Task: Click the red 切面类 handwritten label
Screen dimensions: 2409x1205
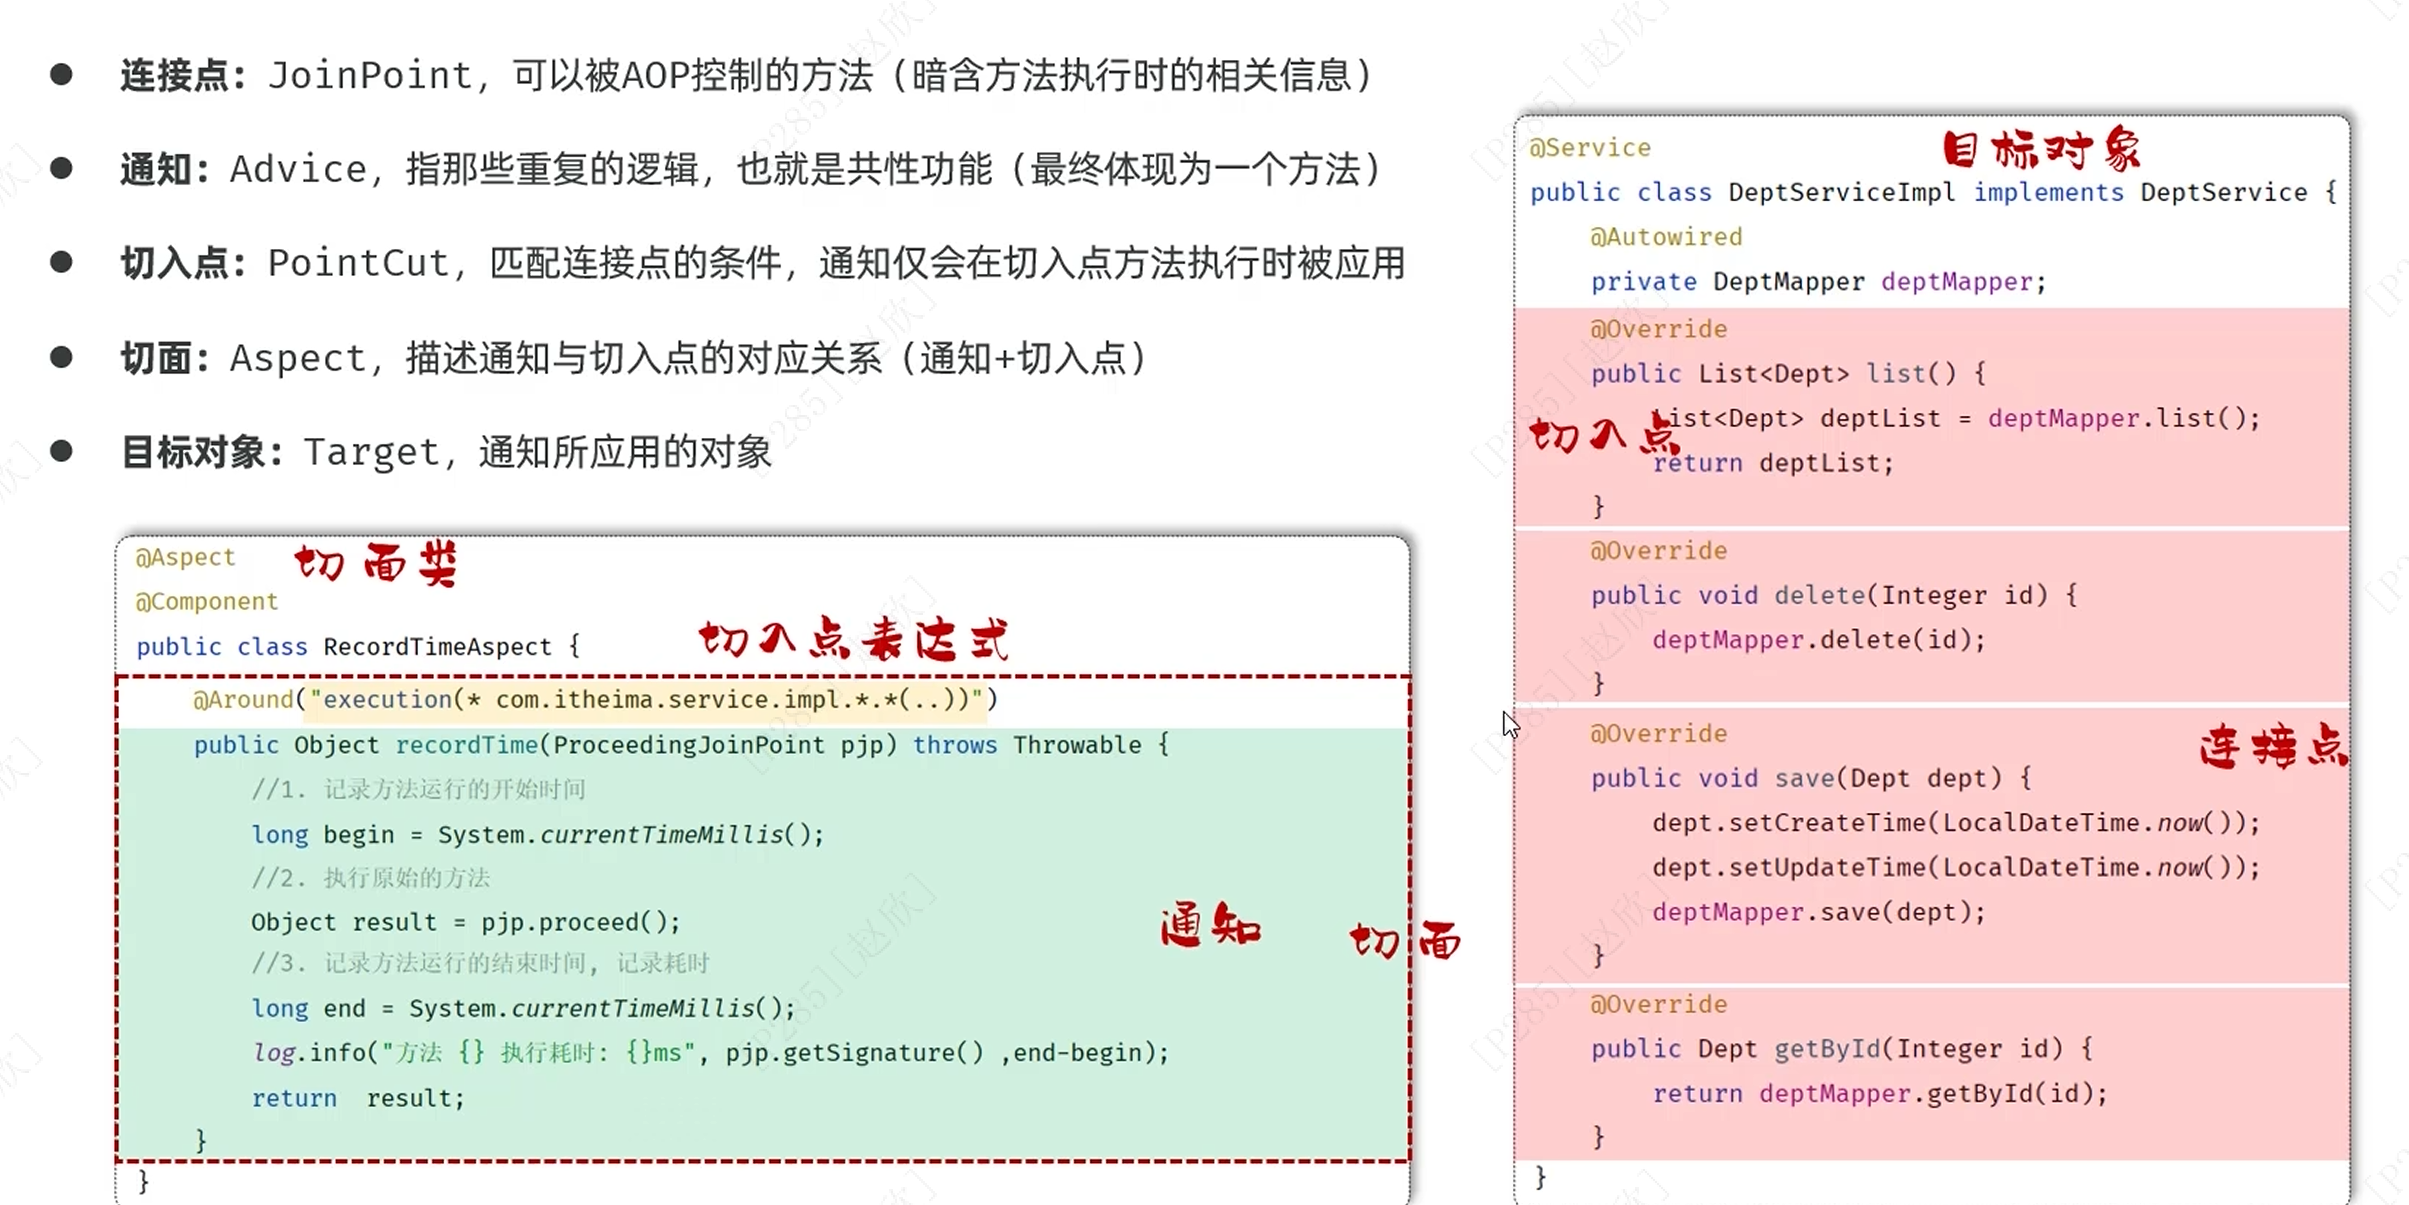Action: coord(376,564)
